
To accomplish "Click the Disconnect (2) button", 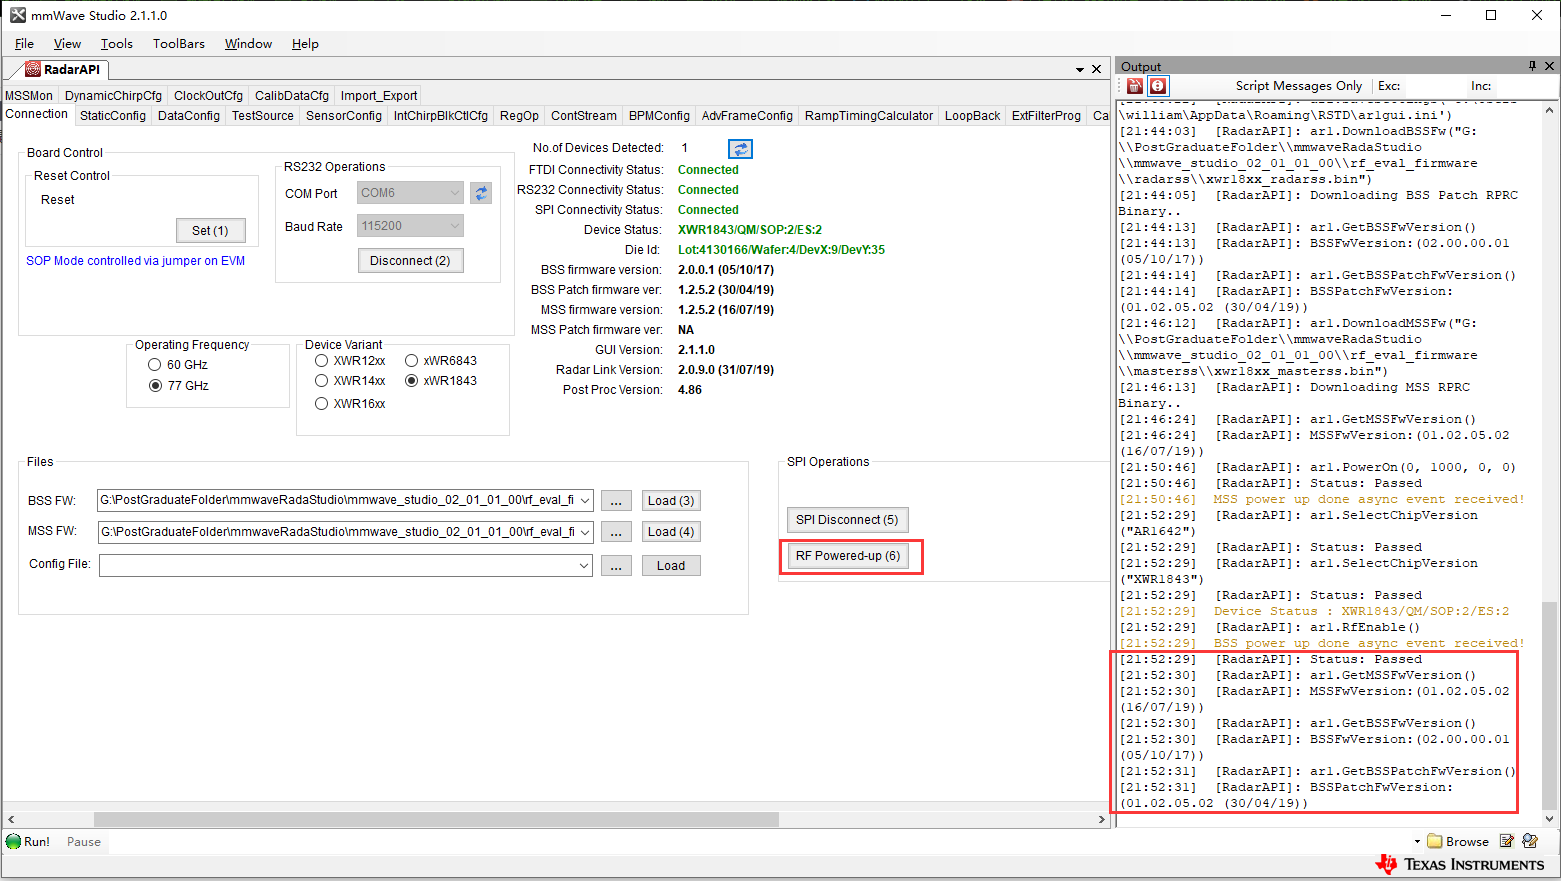I will pyautogui.click(x=410, y=260).
